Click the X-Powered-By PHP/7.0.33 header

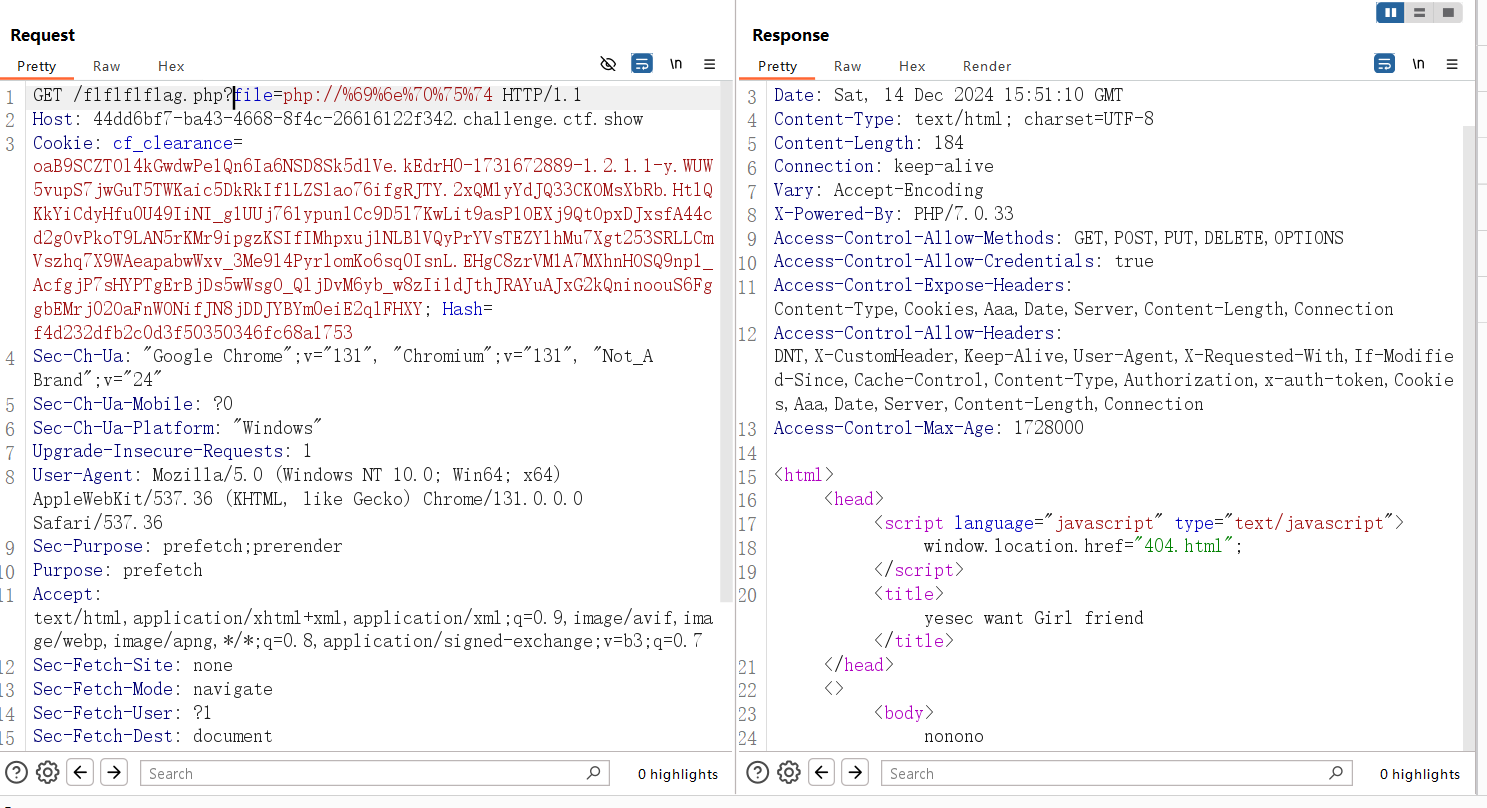click(894, 214)
